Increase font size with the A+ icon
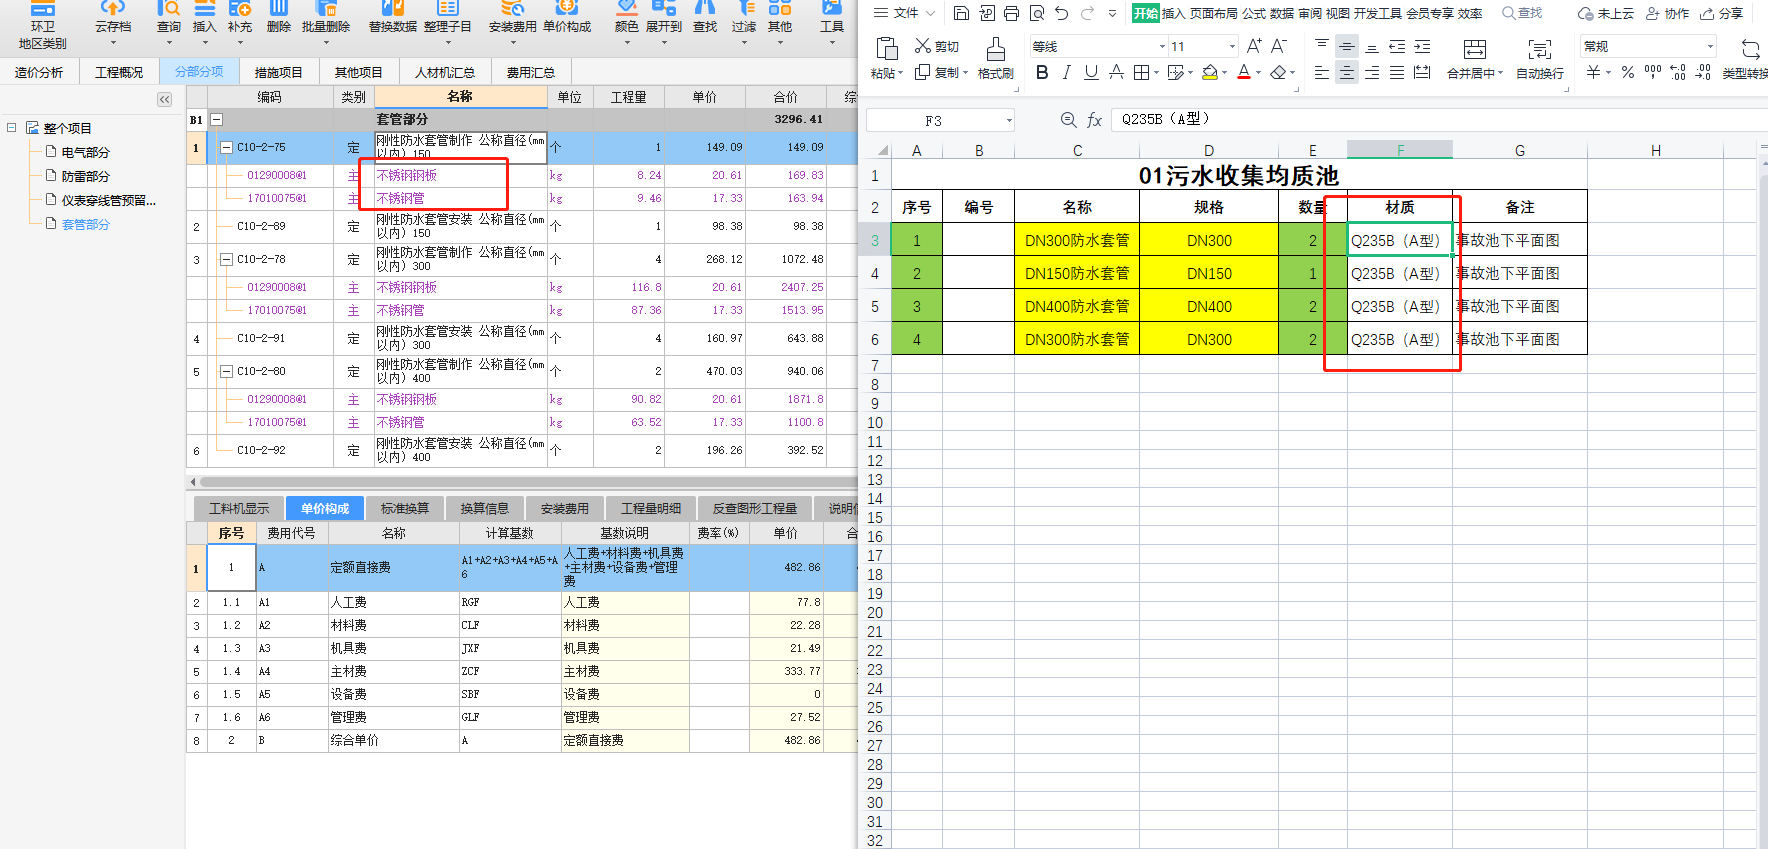 point(1254,46)
